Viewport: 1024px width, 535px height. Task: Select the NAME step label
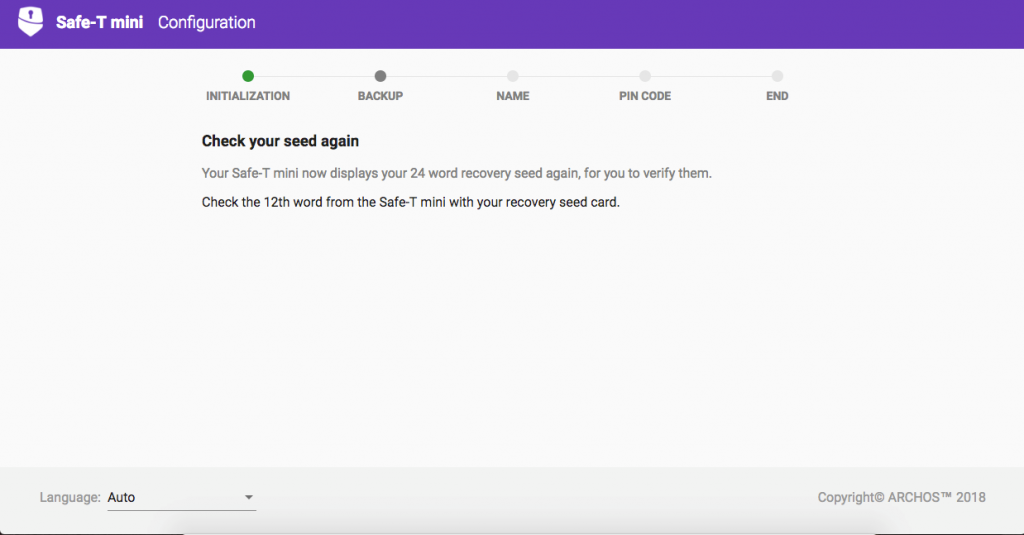(x=513, y=96)
